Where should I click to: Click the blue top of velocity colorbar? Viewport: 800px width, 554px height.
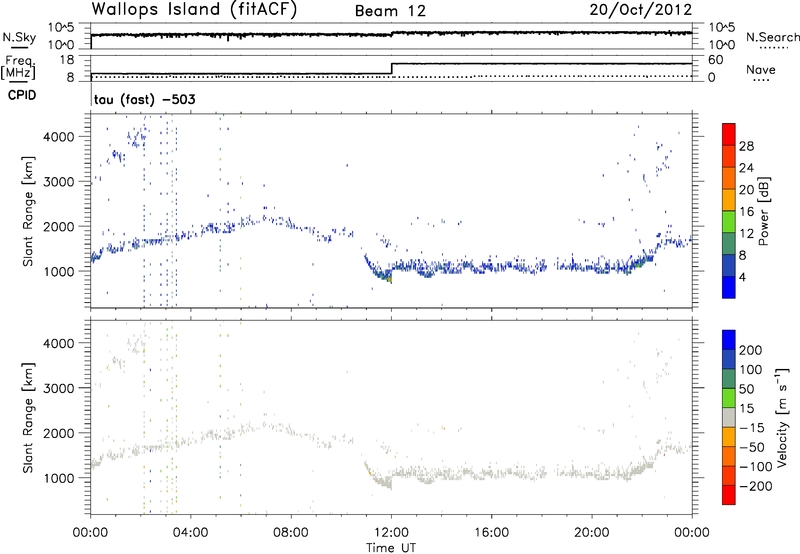[x=729, y=340]
